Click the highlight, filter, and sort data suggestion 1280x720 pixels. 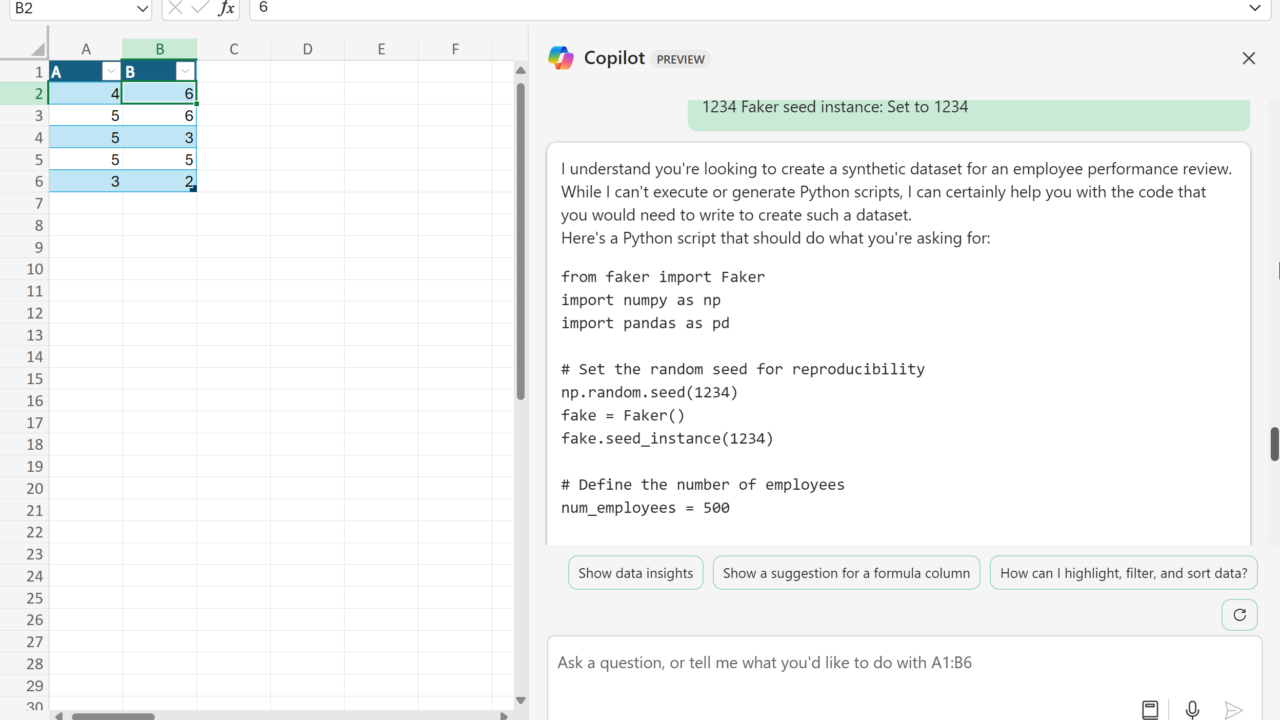click(x=1123, y=573)
